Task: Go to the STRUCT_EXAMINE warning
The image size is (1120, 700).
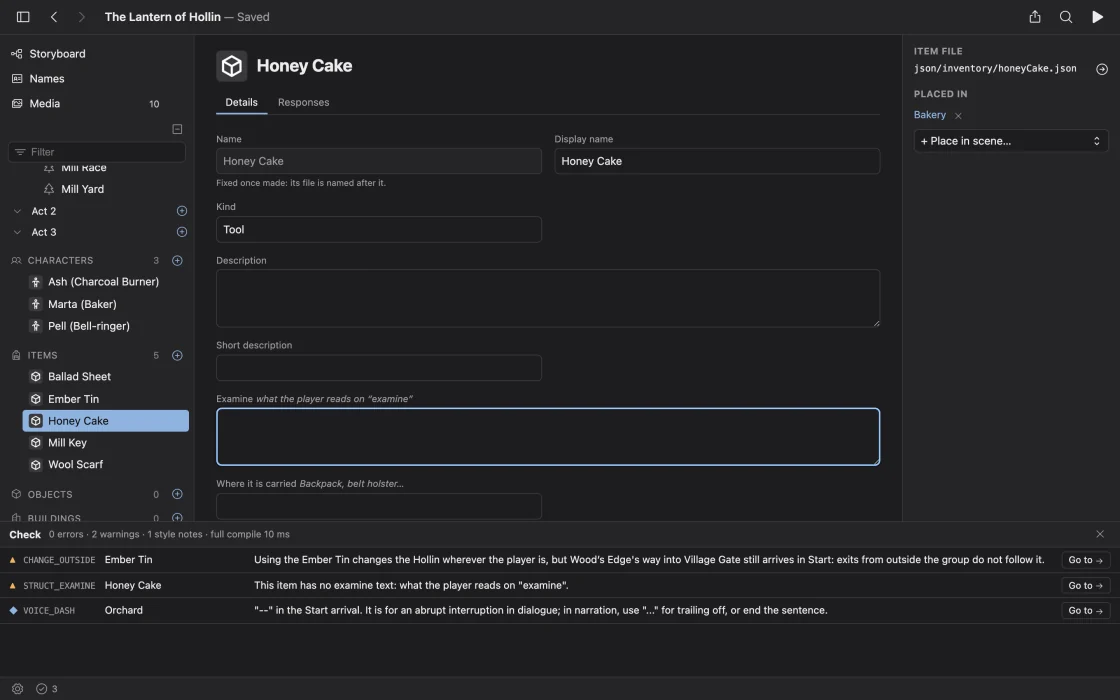Action: tap(1086, 585)
